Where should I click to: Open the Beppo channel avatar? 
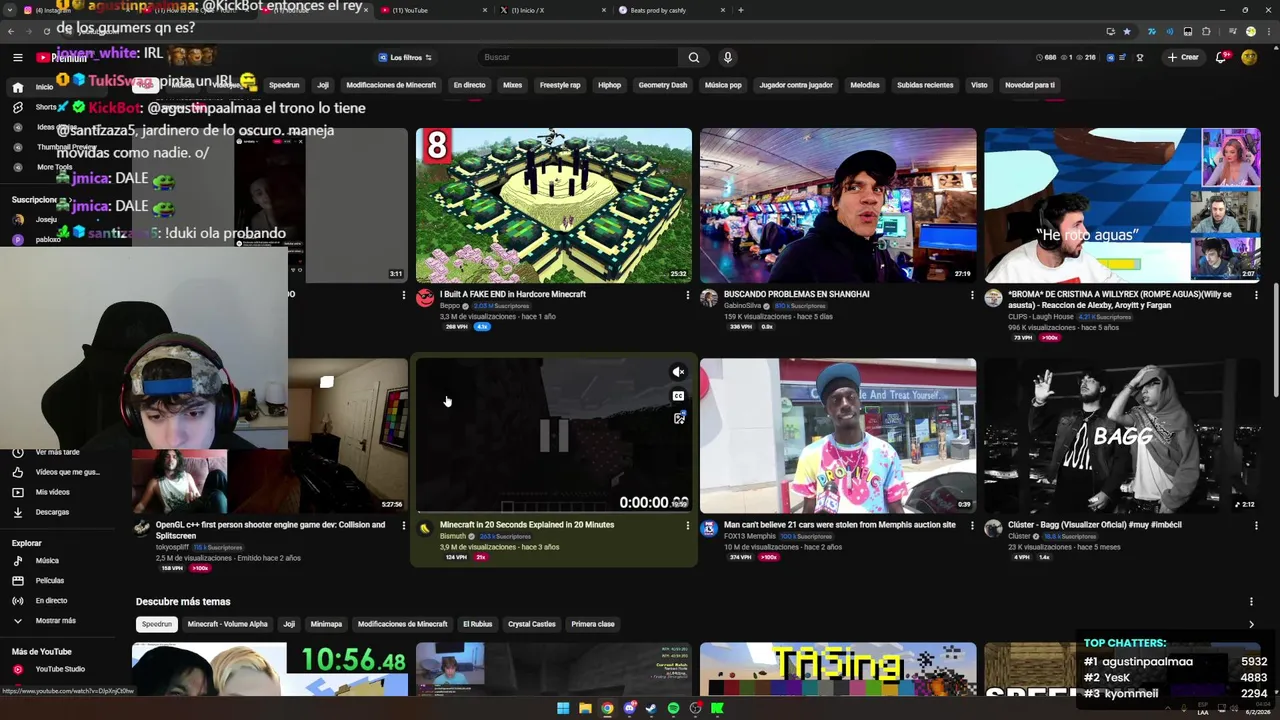tap(425, 298)
